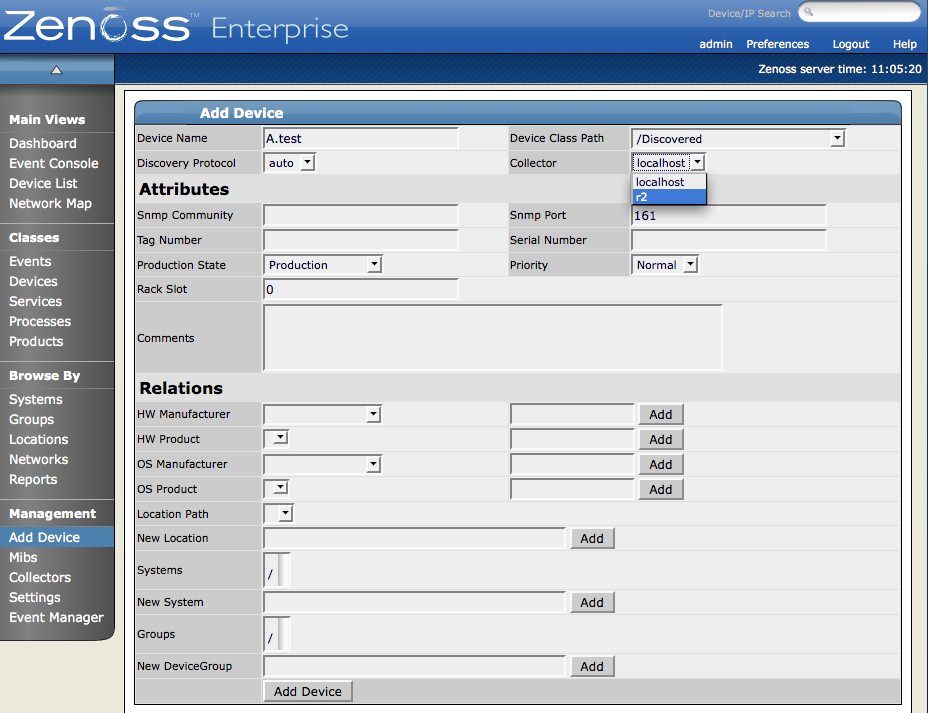Open Device List view
The height and width of the screenshot is (713, 928).
click(x=43, y=183)
